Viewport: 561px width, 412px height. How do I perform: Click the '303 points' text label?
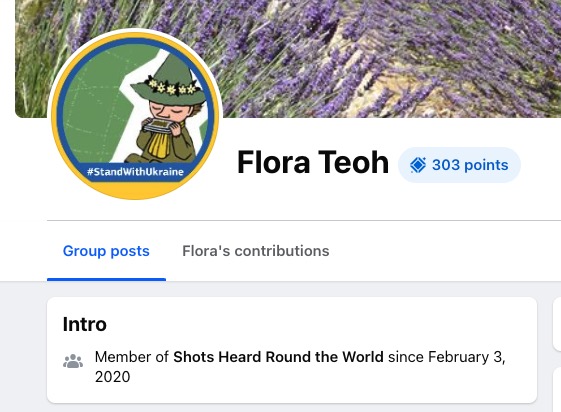(470, 165)
